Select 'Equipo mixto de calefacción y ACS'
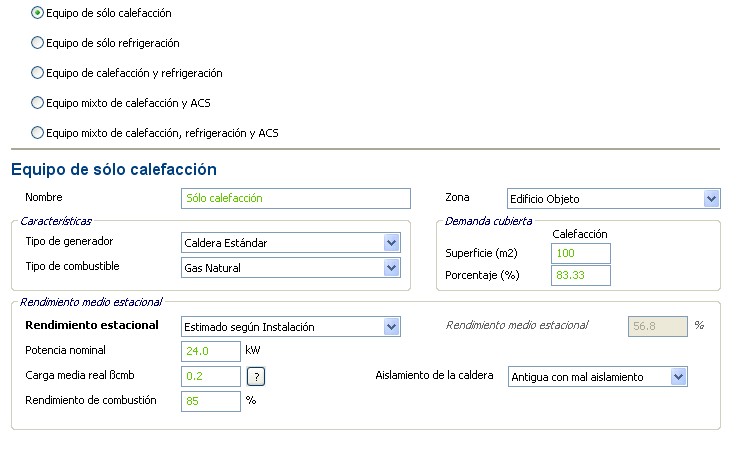The image size is (739, 449). (38, 102)
